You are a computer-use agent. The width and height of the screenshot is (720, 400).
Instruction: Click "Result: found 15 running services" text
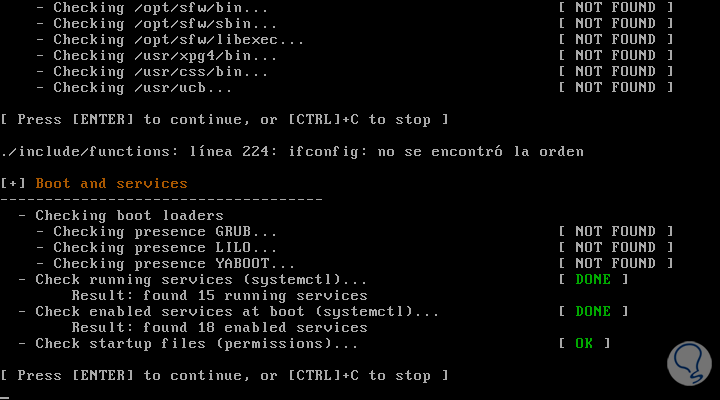pyautogui.click(x=219, y=295)
